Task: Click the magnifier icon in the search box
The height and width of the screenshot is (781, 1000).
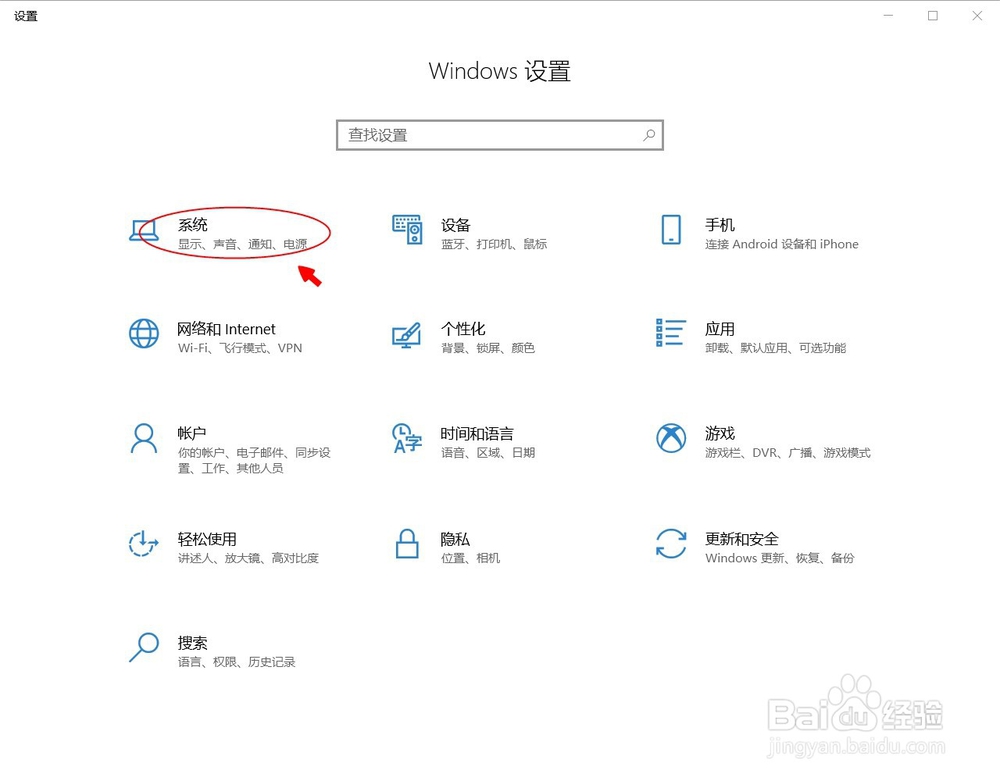Action: (649, 134)
